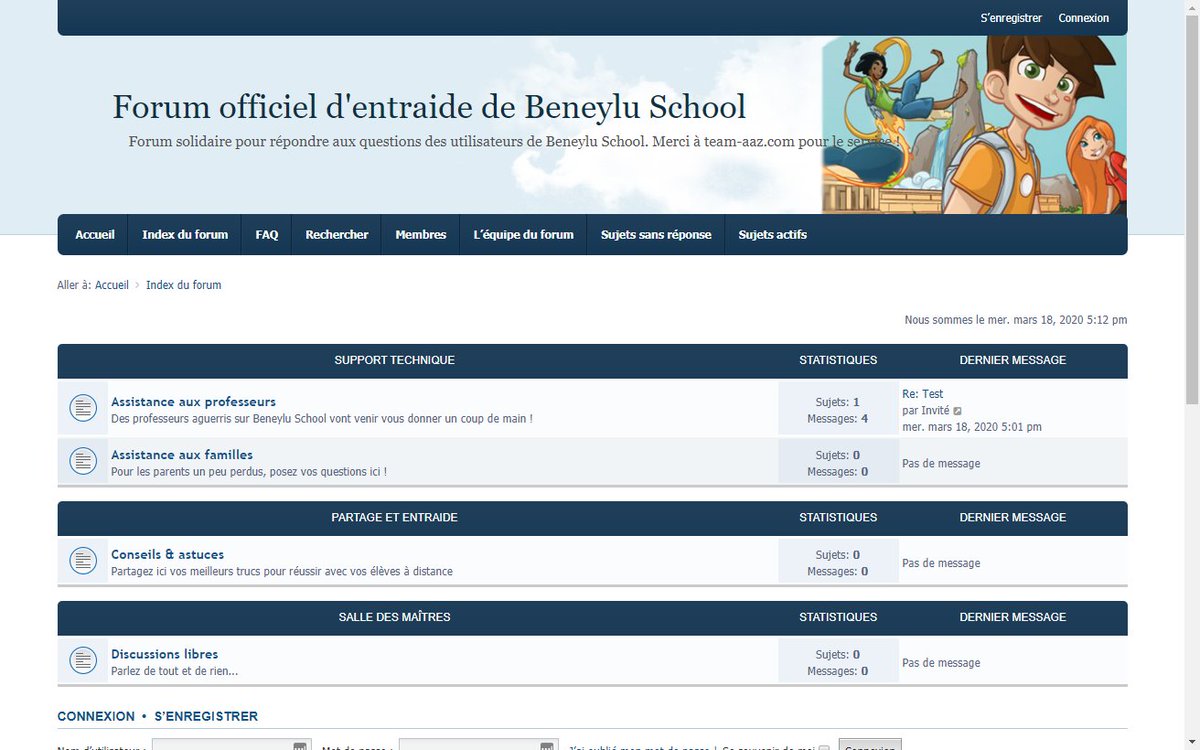1200x750 pixels.
Task: Open the SUPPORT TECHNIQUE category header
Action: (394, 360)
